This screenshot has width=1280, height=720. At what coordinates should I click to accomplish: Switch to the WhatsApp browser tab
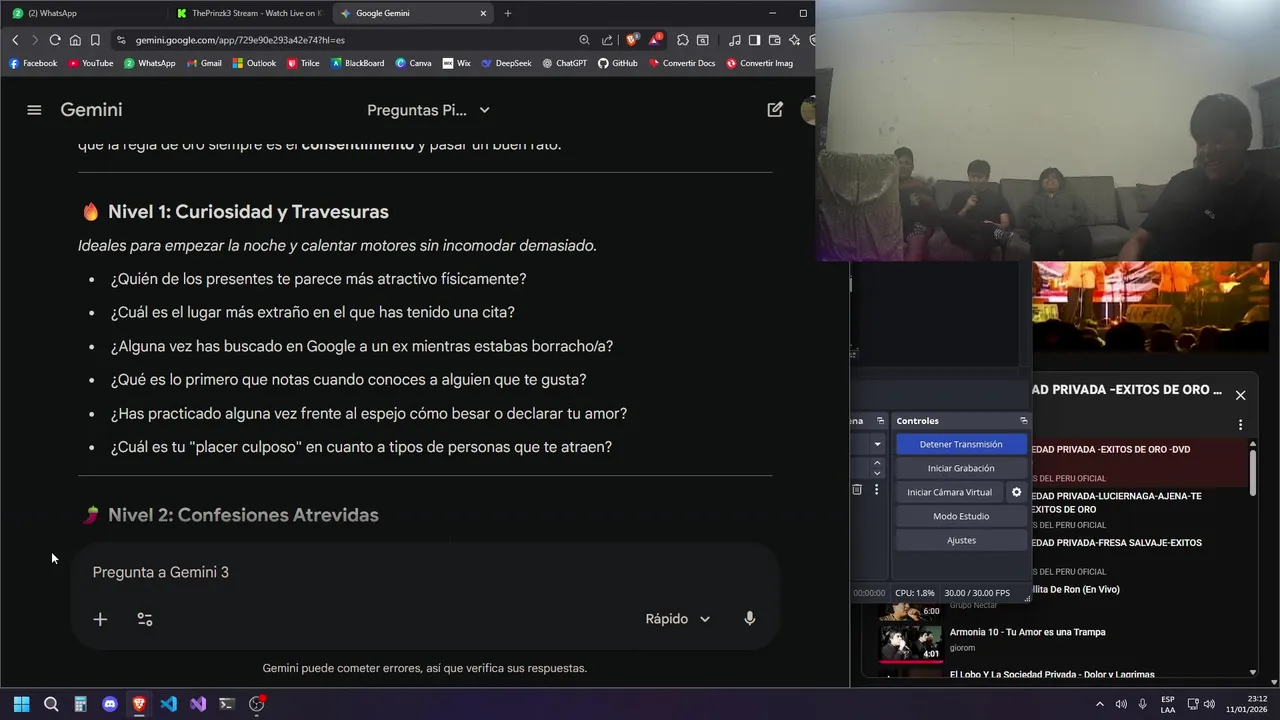tap(82, 13)
